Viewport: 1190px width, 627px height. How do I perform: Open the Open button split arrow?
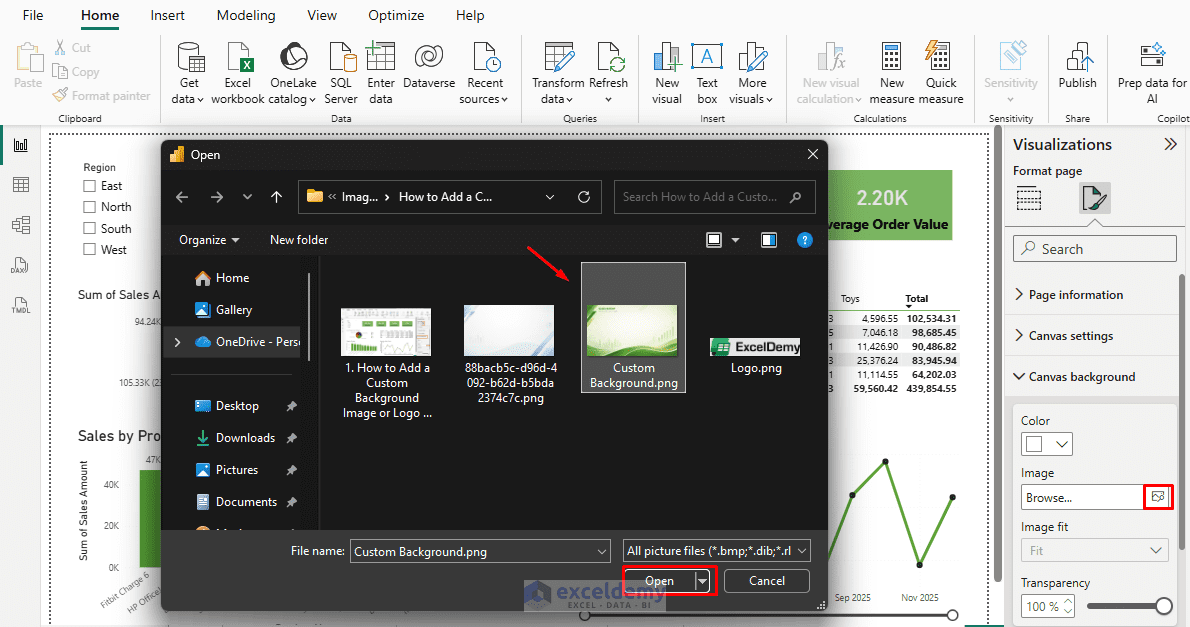coord(703,581)
